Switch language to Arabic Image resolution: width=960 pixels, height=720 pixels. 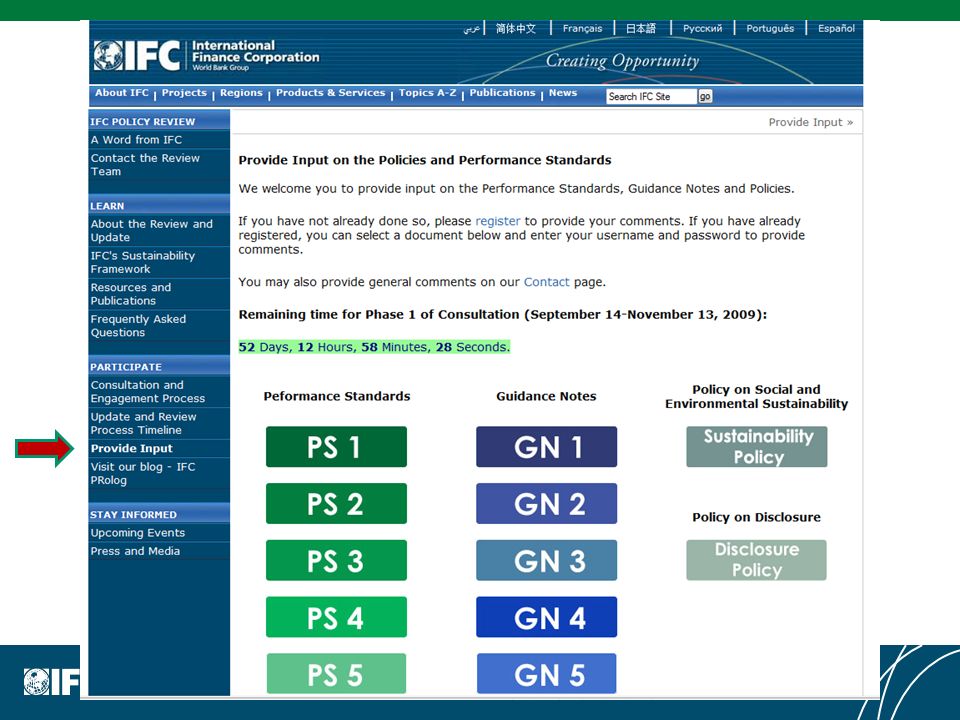[471, 28]
